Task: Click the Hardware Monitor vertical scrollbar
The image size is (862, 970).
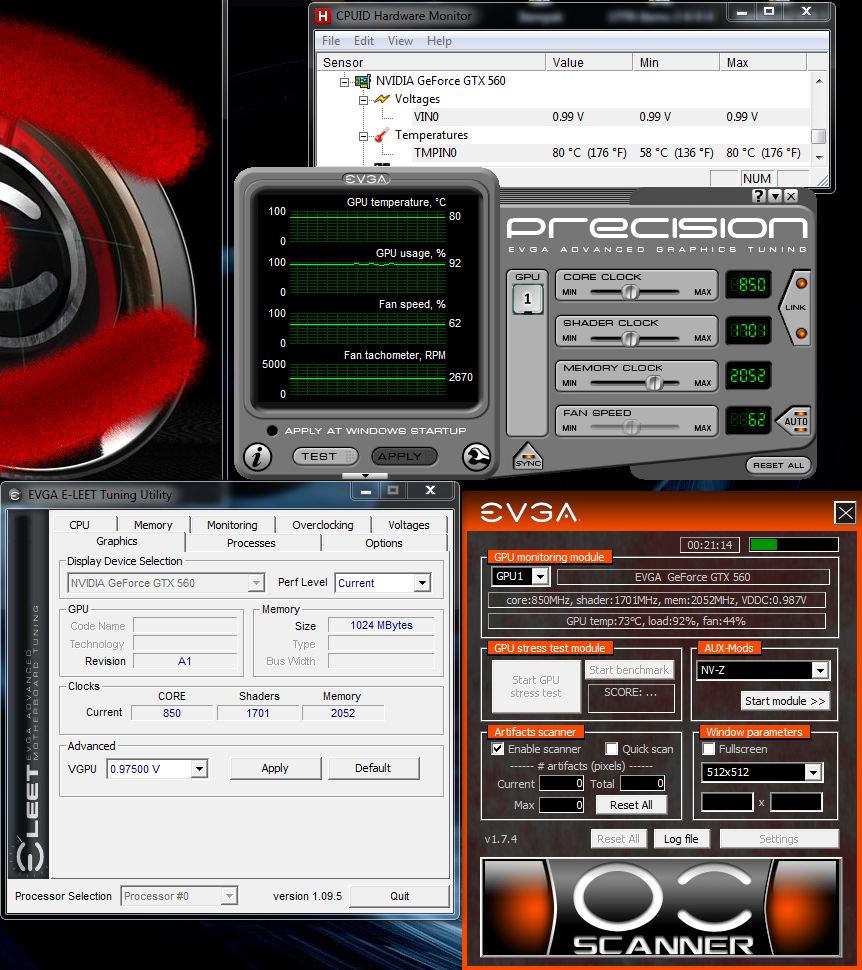Action: (x=819, y=119)
